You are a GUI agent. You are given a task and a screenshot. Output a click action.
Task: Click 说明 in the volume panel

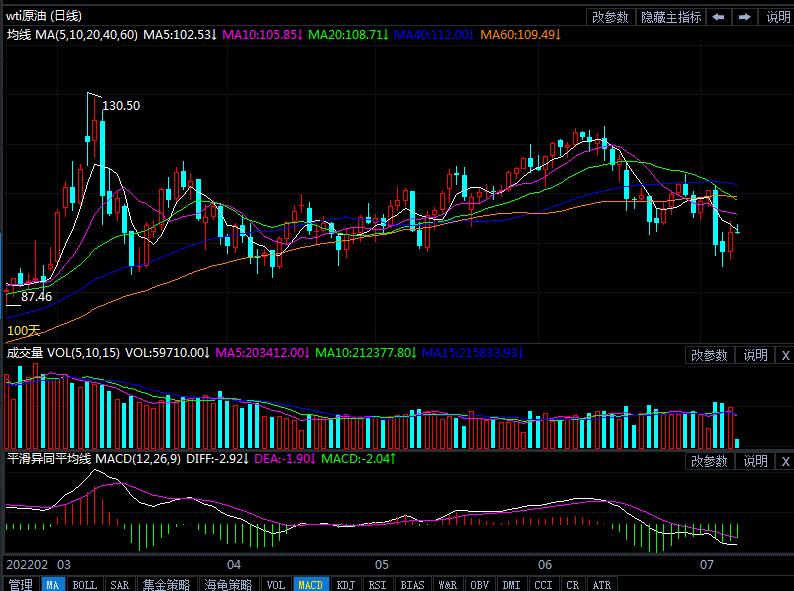pos(755,355)
